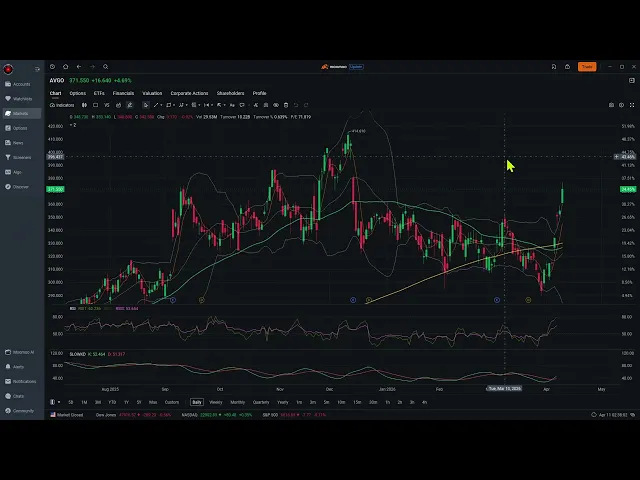Select the Max range
This screenshot has height=480, width=640.
(x=153, y=402)
